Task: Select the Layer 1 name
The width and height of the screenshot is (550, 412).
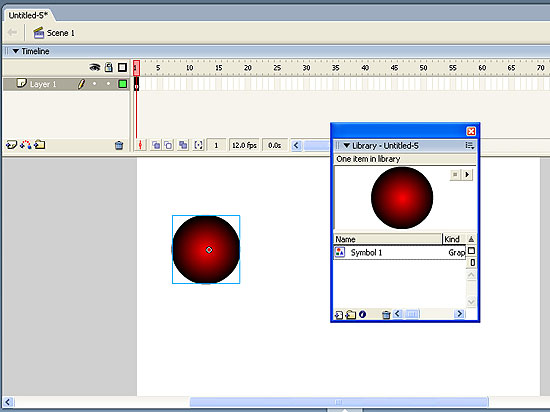Action: 43,84
